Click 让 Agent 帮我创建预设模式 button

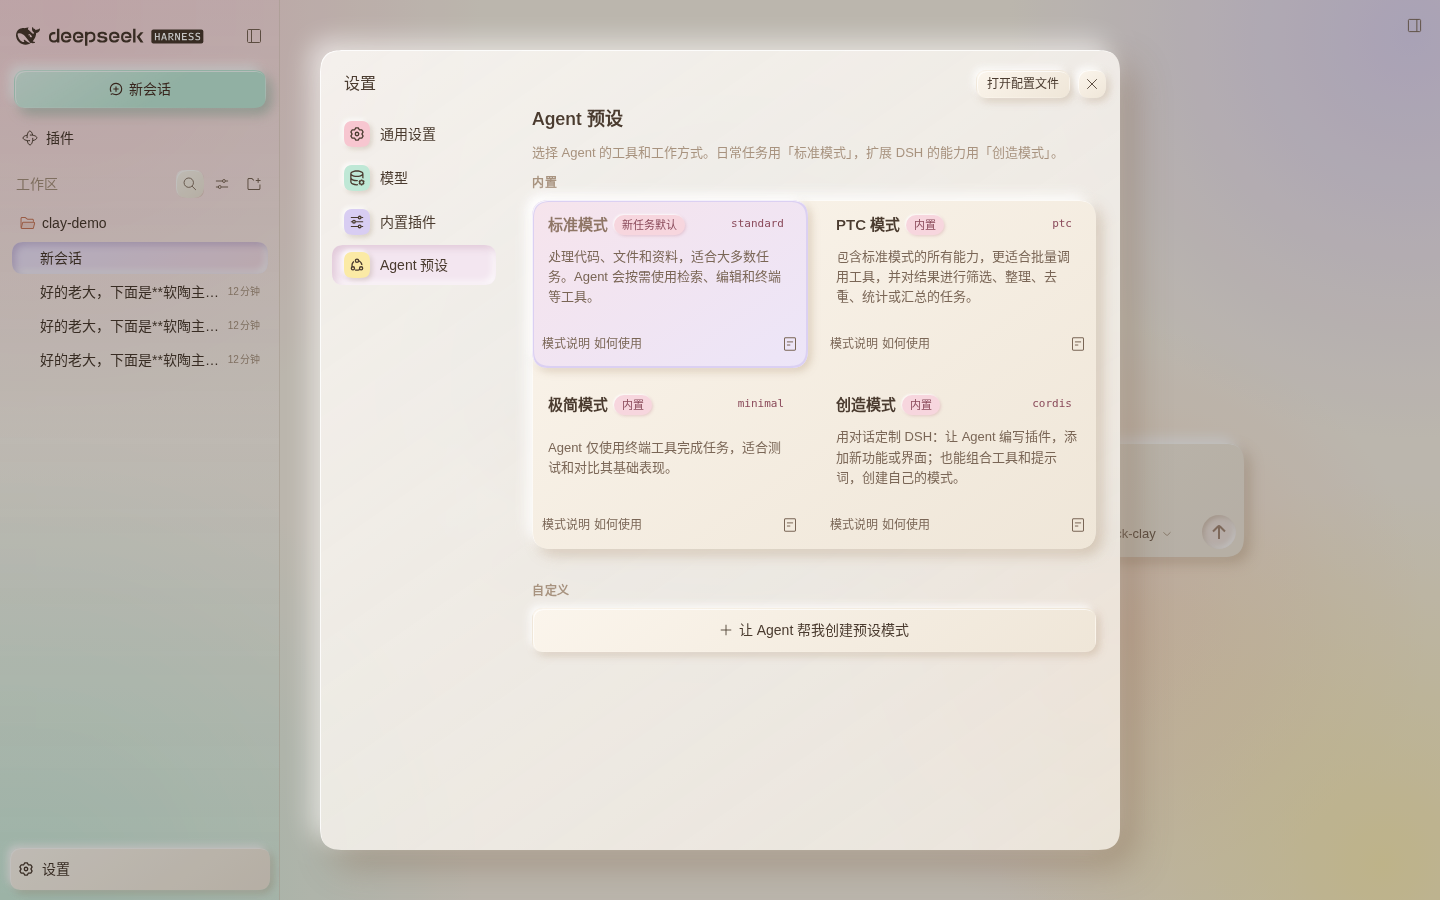814,630
